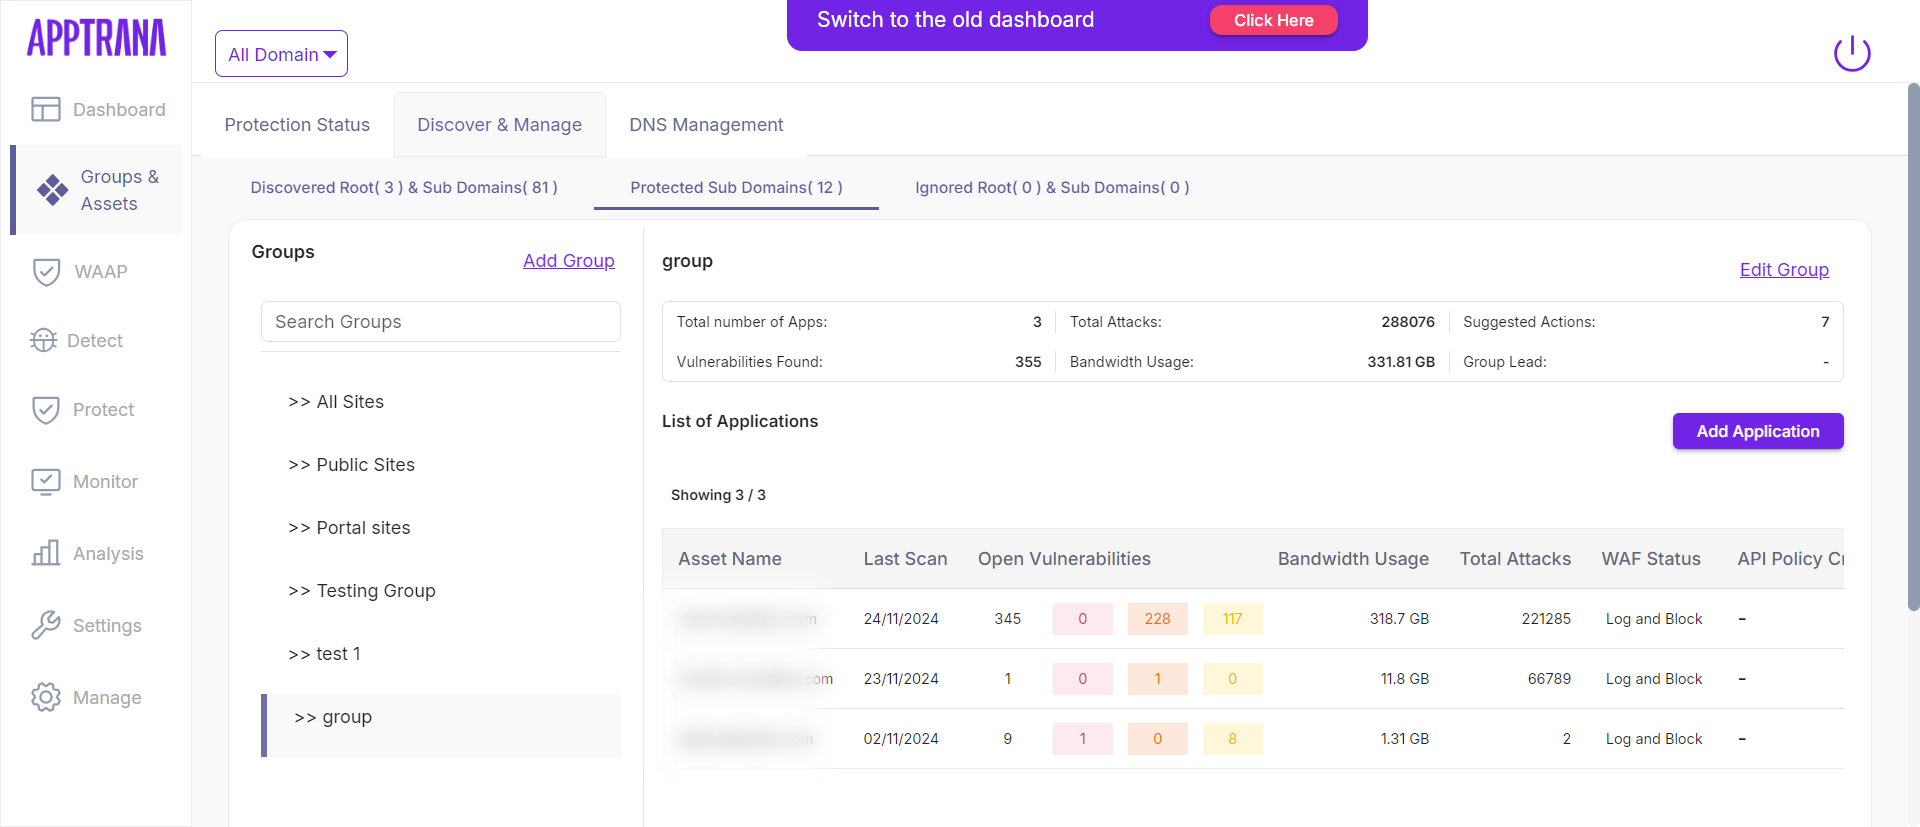1920x827 pixels.
Task: Click the orange 228 vulnerability count badge
Action: (1157, 619)
